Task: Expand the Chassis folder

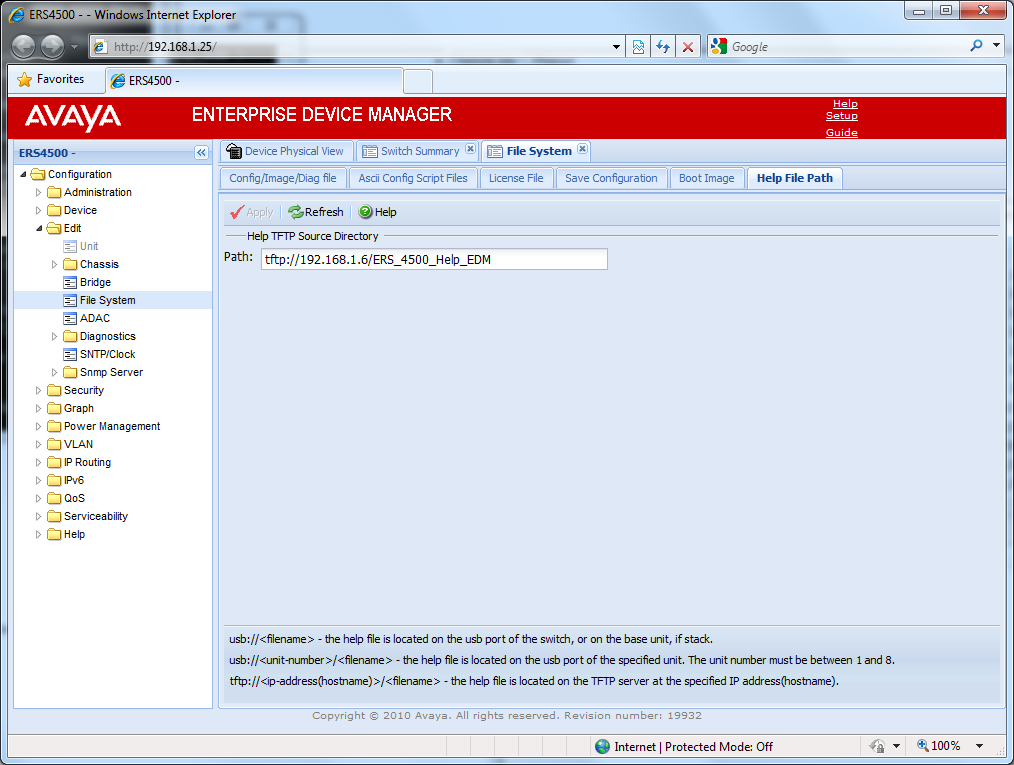Action: [54, 264]
